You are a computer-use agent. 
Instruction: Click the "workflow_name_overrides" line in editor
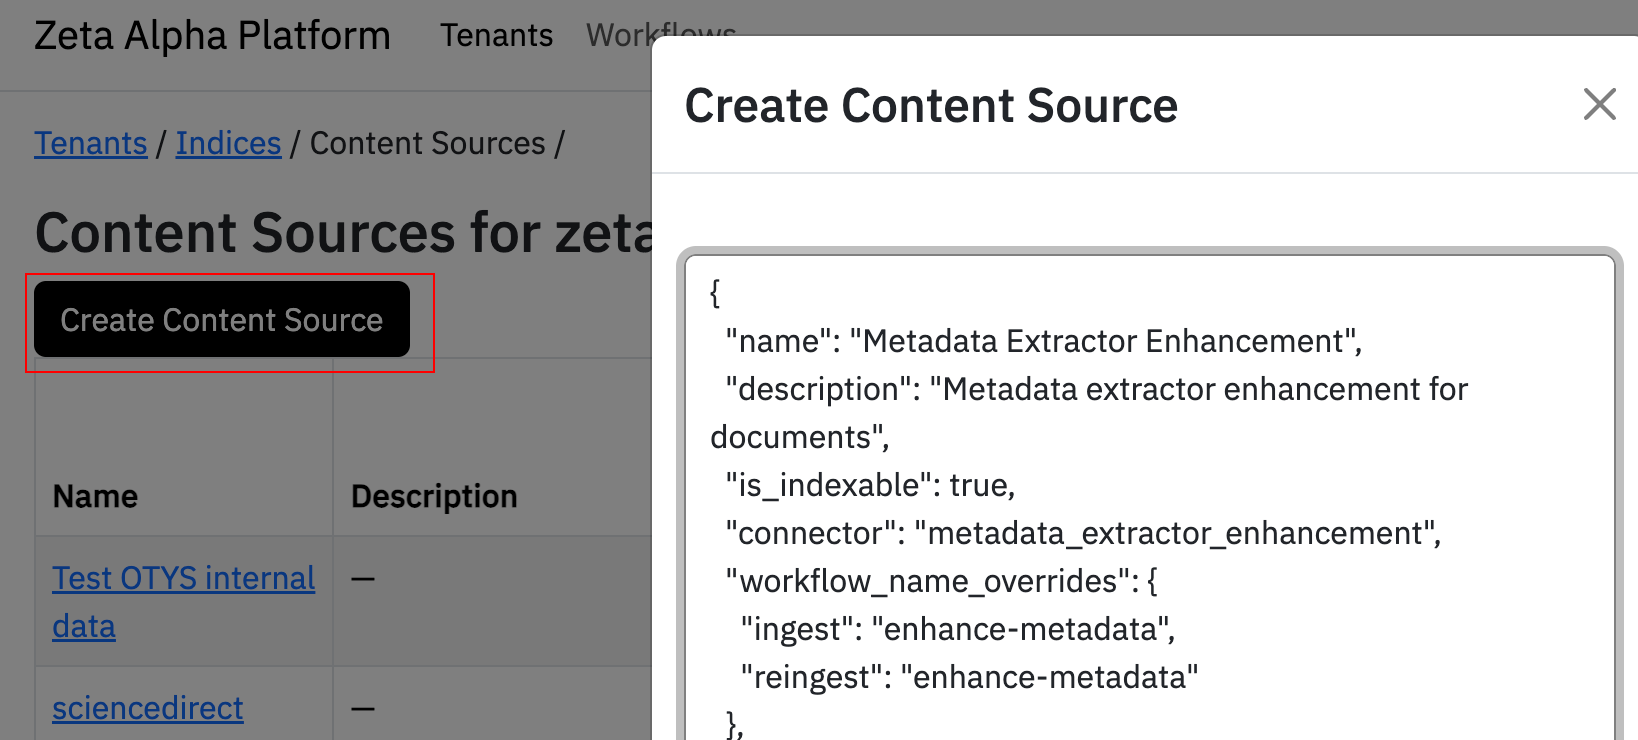point(941,582)
